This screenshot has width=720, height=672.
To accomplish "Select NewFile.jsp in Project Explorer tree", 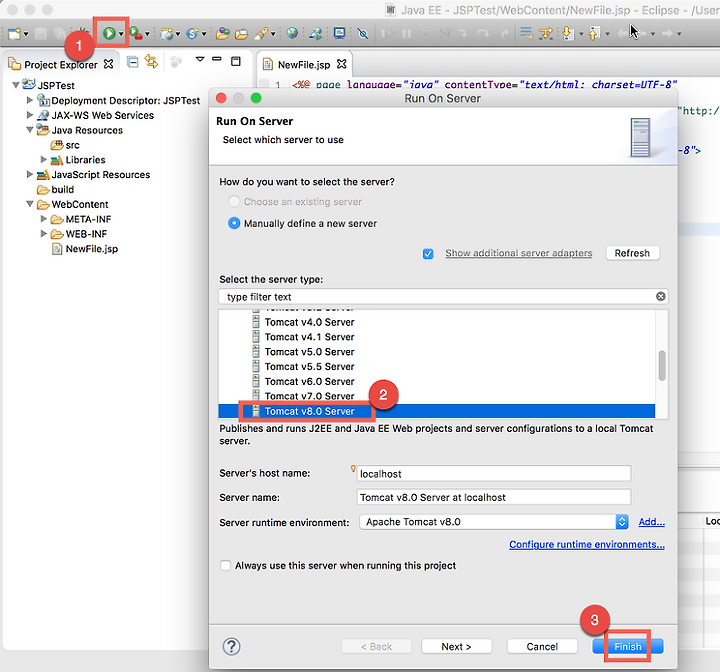I will click(x=85, y=248).
